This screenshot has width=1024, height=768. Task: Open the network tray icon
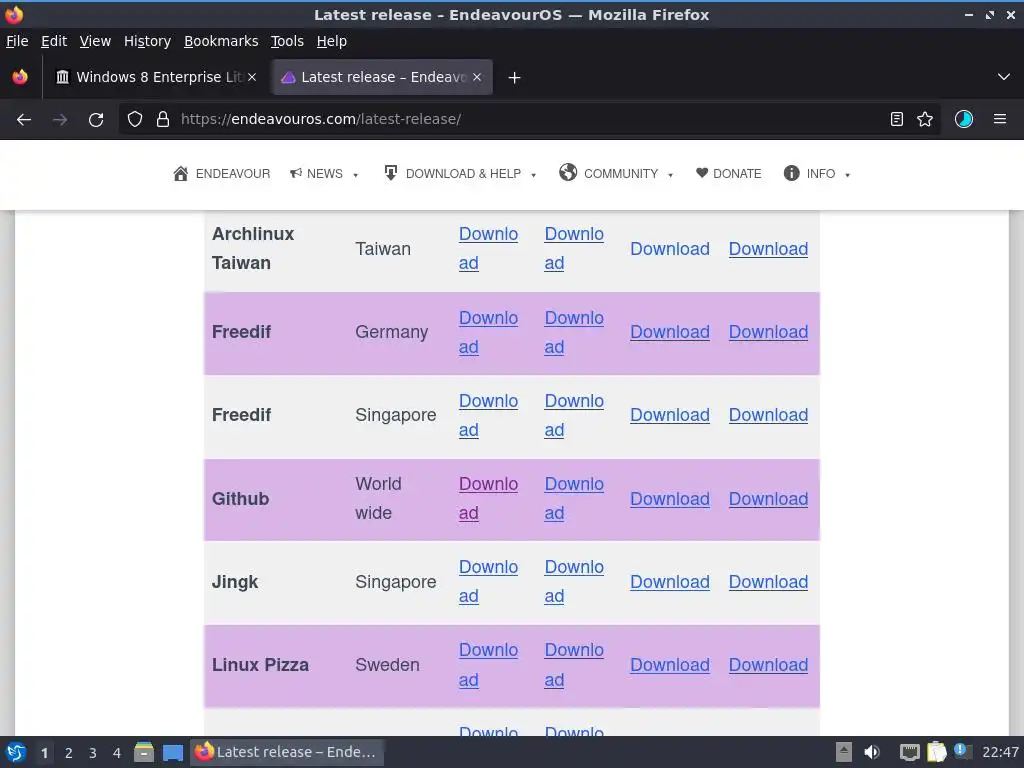909,752
